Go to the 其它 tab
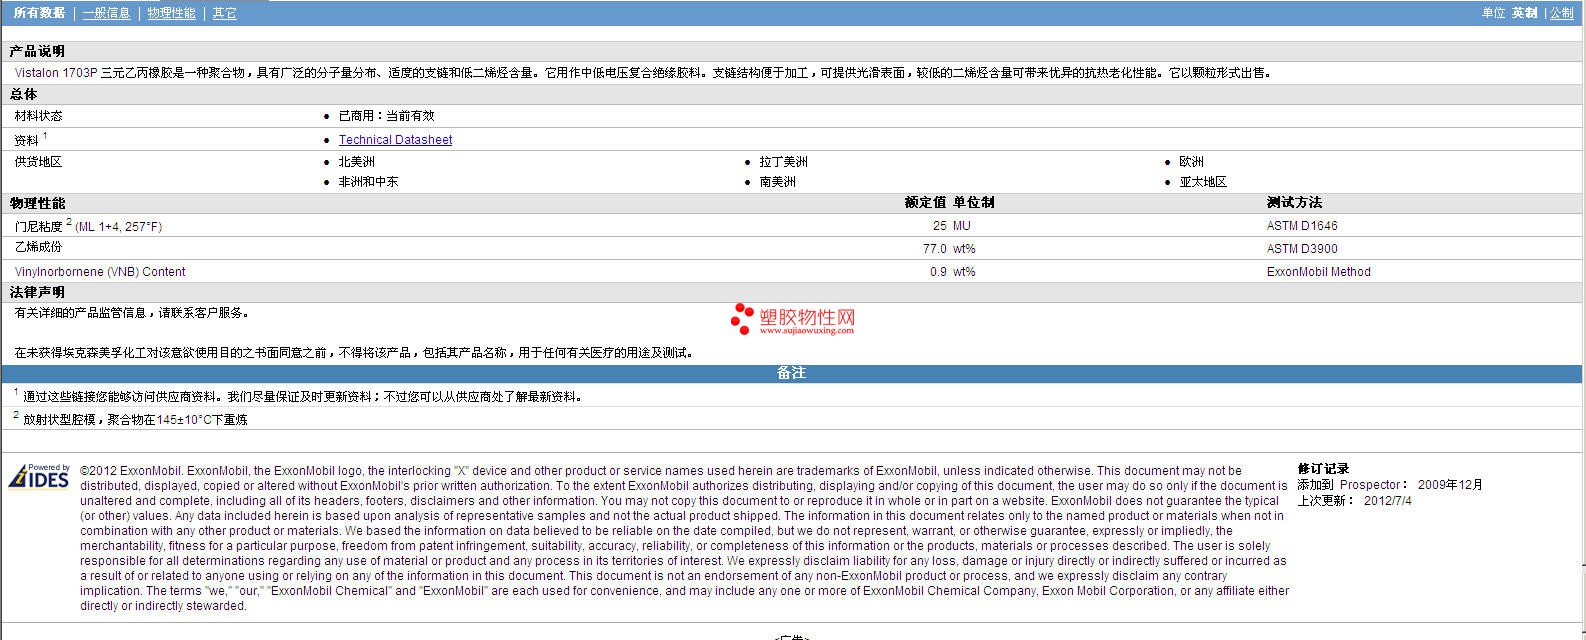This screenshot has height=640, width=1586. [x=225, y=13]
